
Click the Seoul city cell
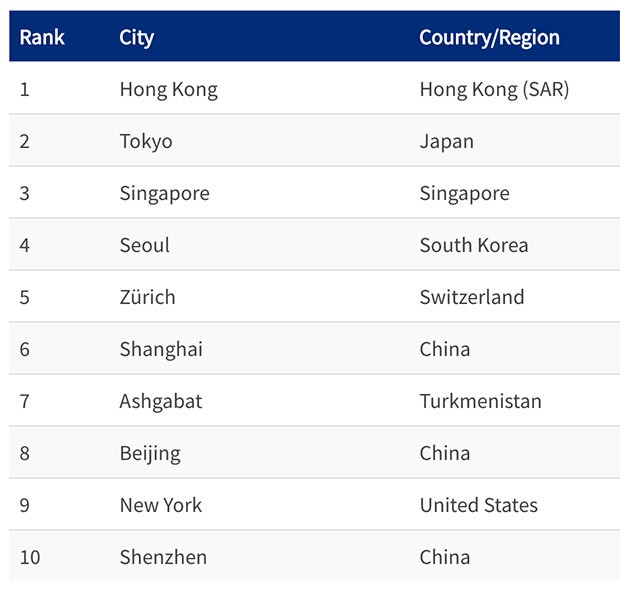145,246
